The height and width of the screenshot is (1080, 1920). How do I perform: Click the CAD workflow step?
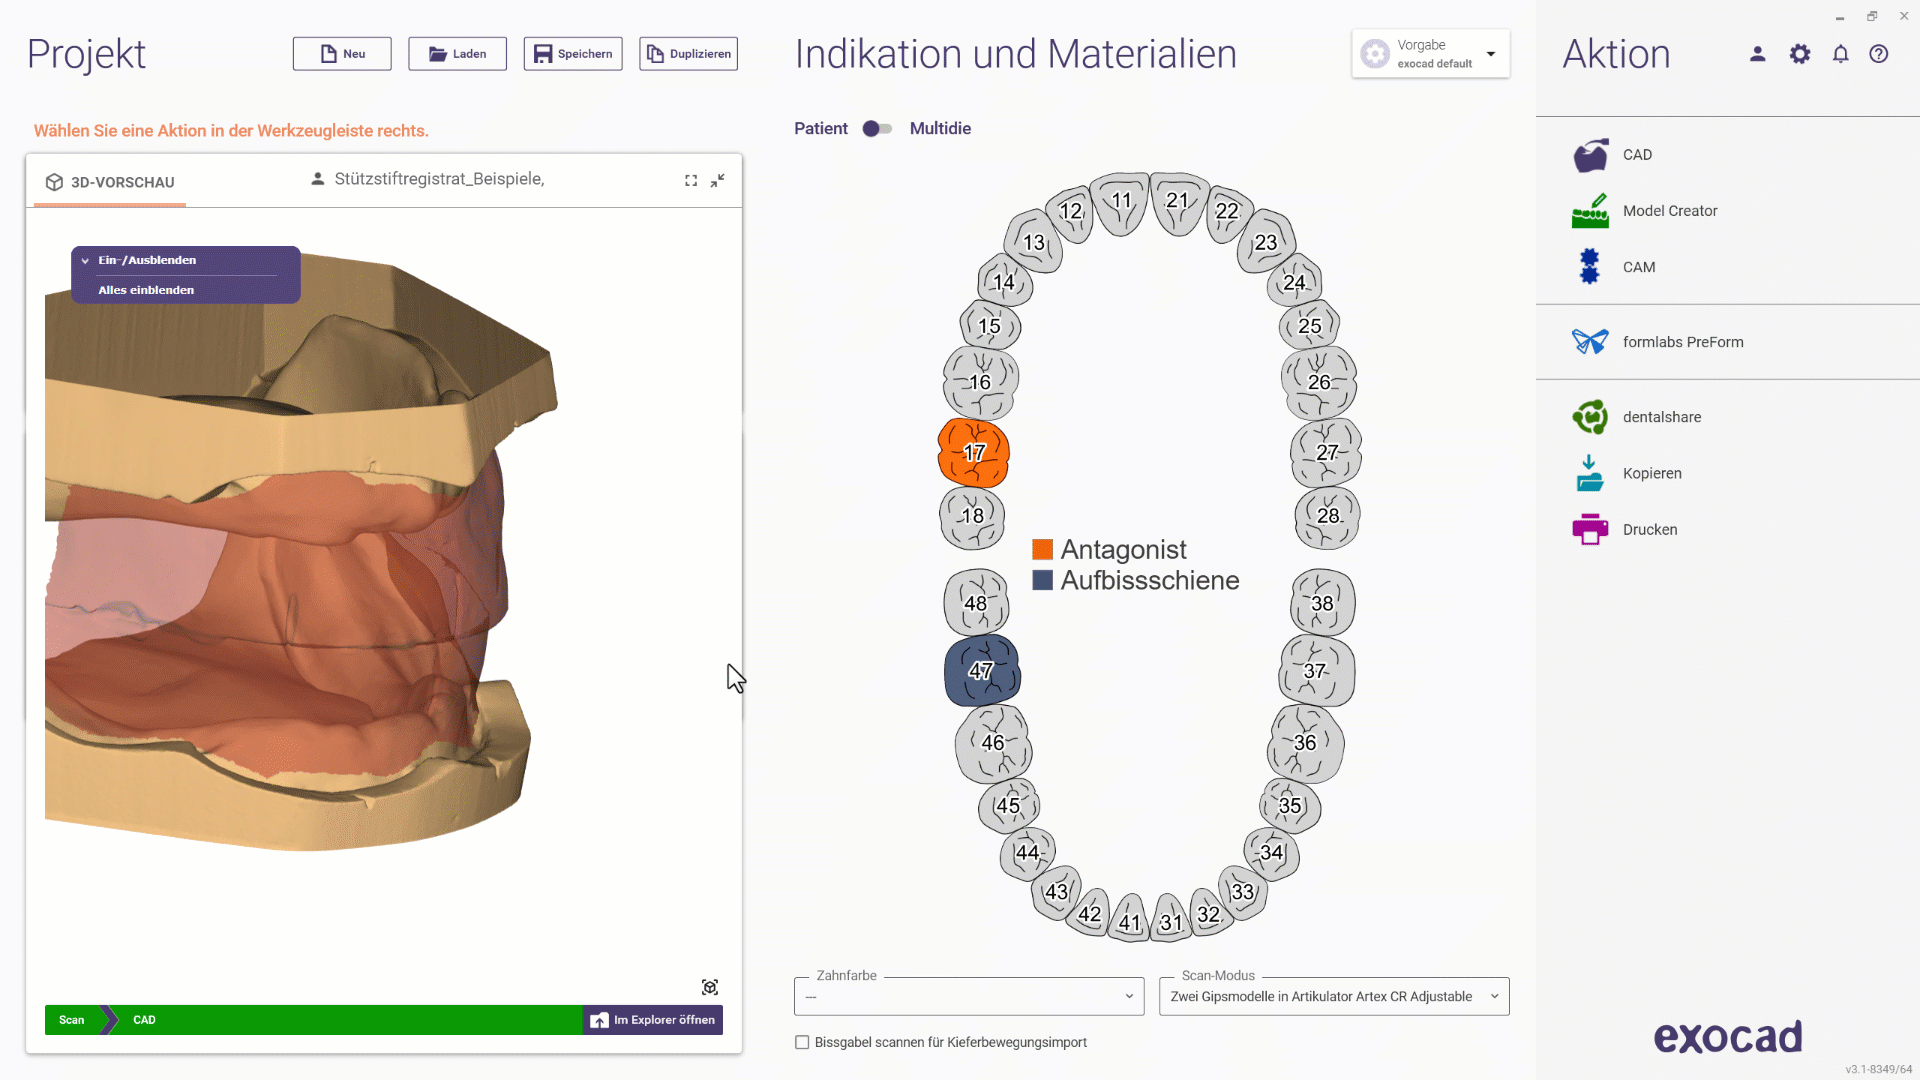pyautogui.click(x=144, y=1020)
